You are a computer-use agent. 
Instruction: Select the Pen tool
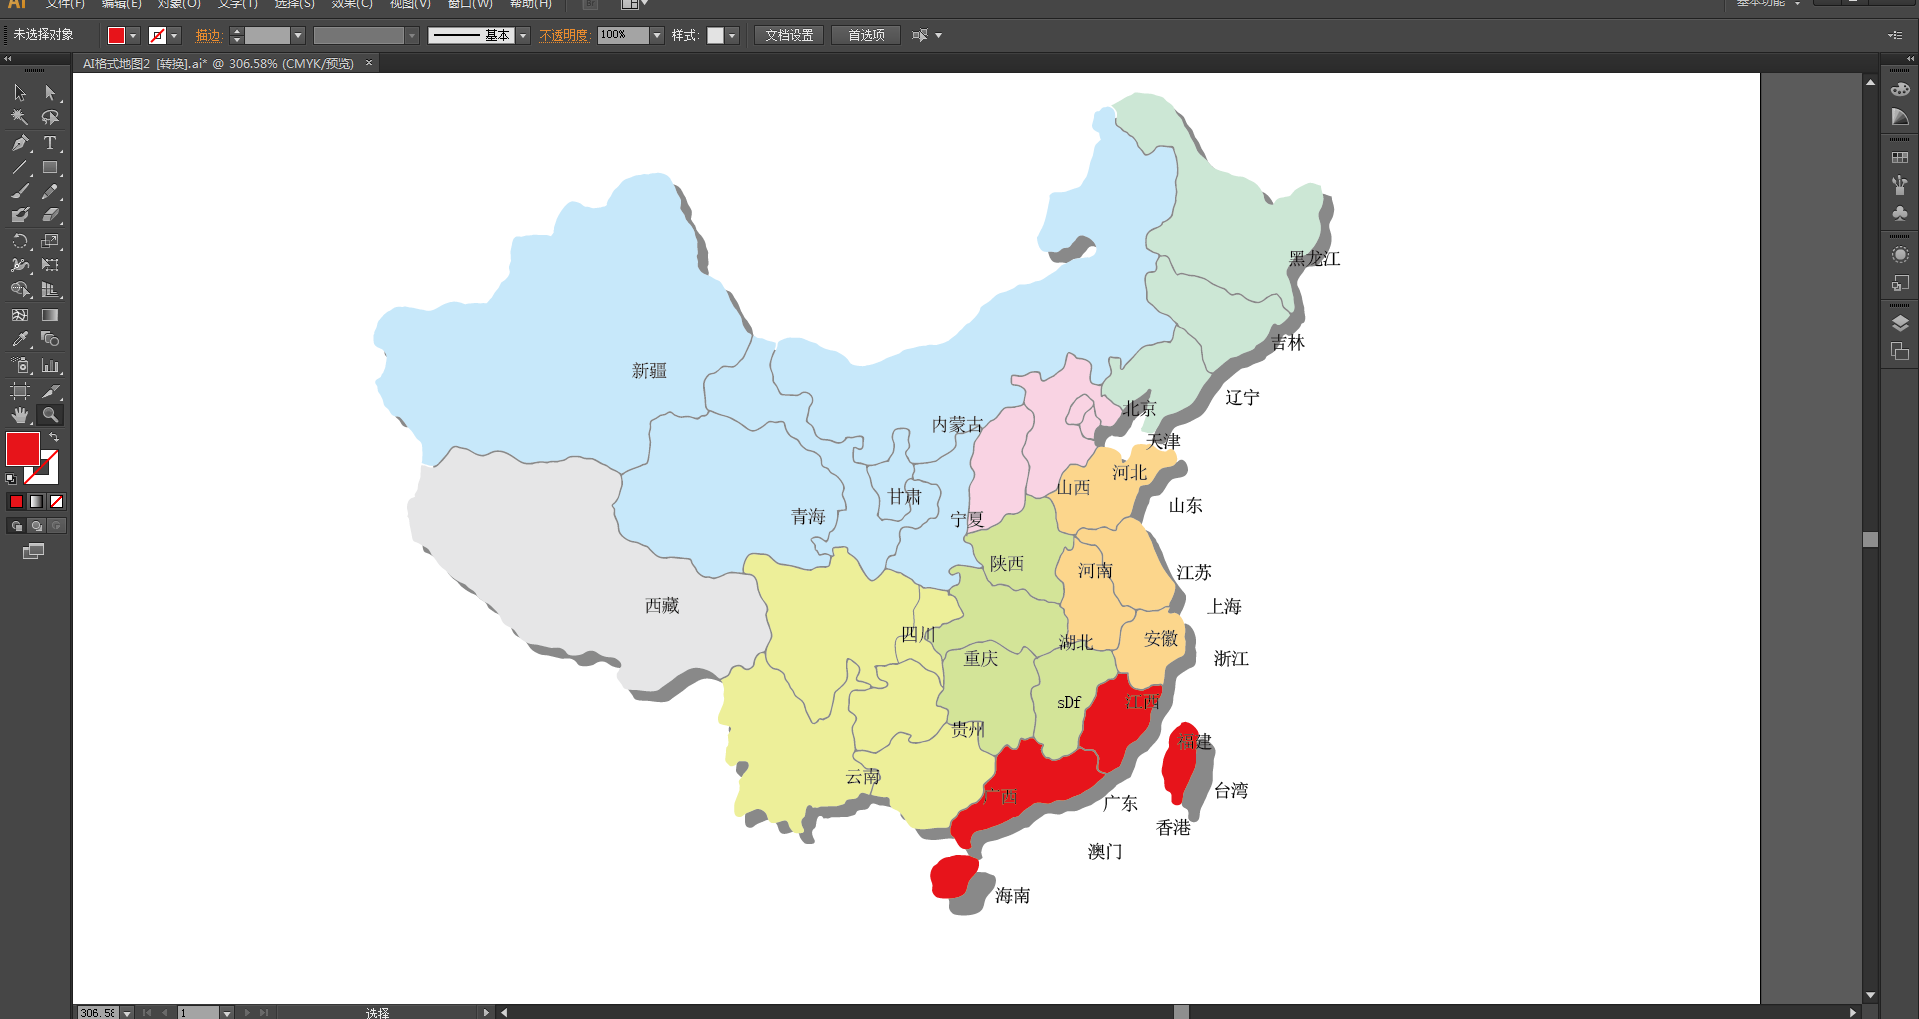pyautogui.click(x=20, y=143)
